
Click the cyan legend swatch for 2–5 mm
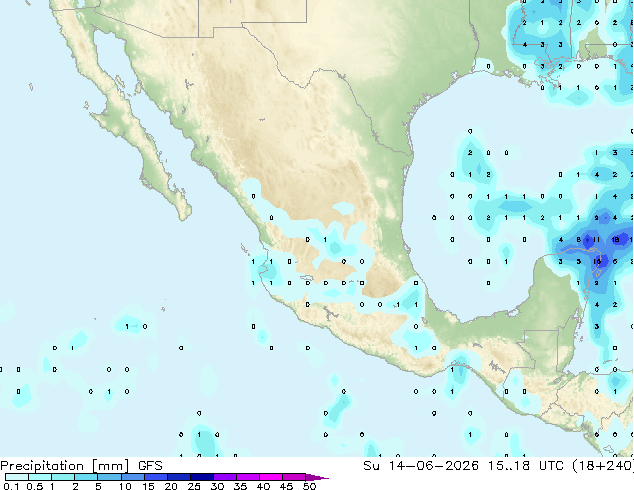[x=86, y=477]
